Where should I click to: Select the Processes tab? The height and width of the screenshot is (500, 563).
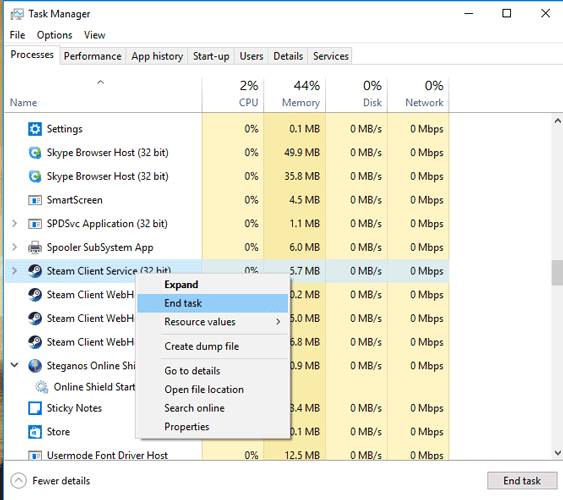tap(32, 55)
